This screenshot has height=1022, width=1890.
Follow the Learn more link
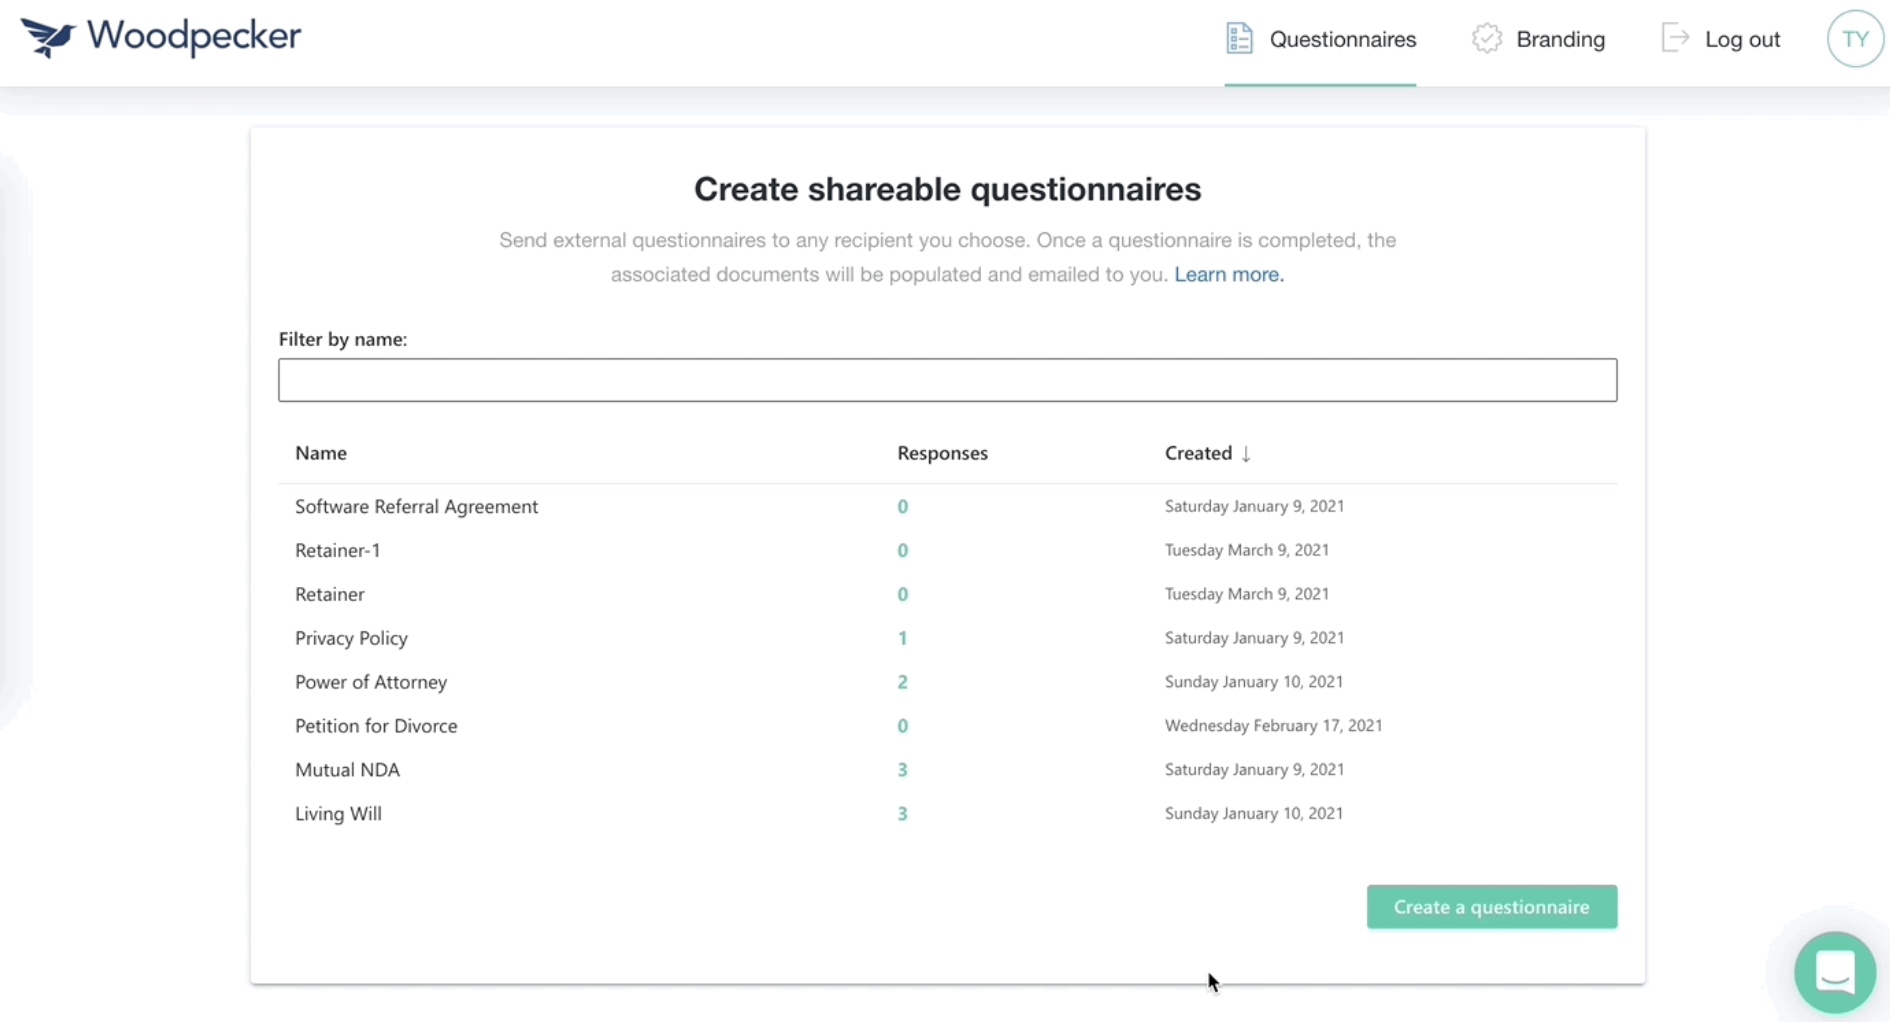pos(1228,275)
